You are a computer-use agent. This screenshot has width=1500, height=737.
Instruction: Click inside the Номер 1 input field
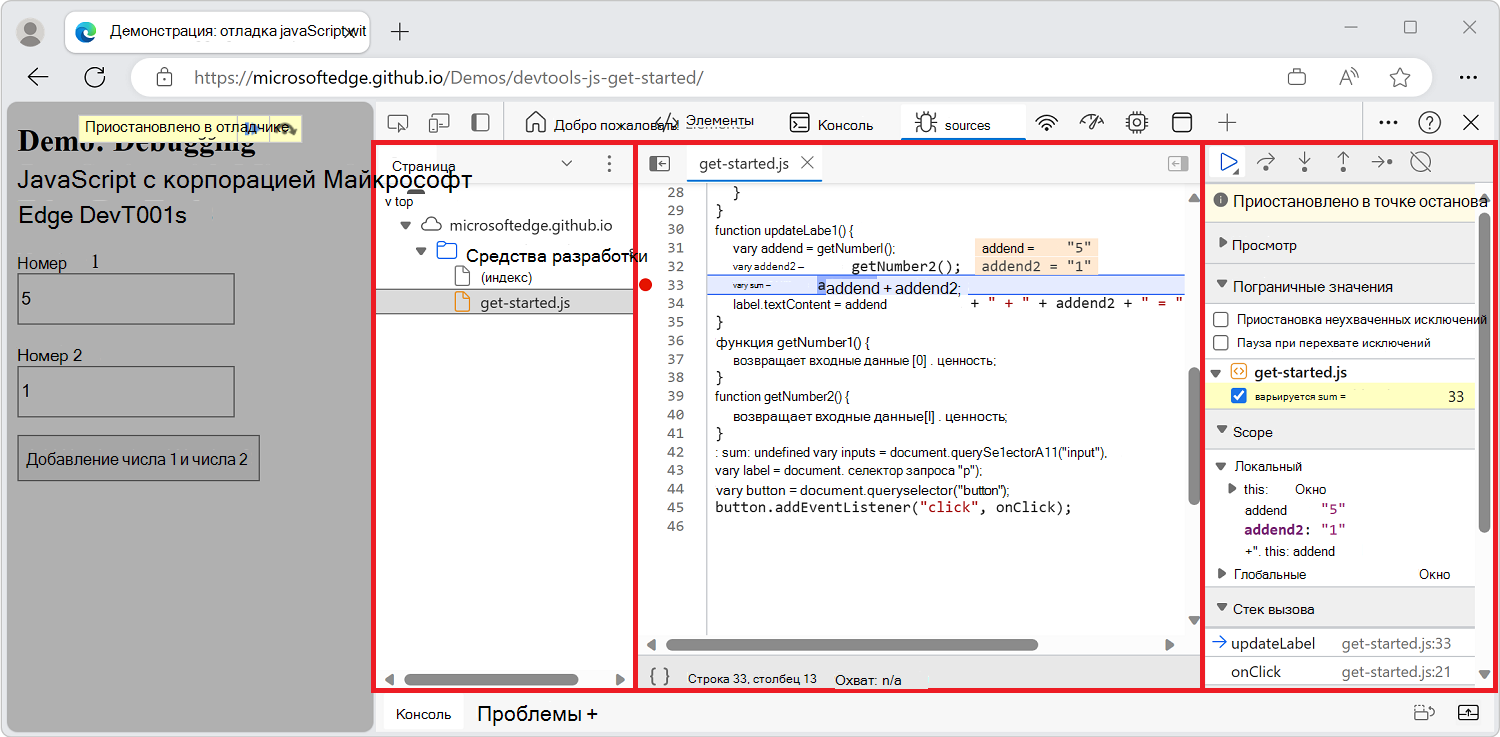click(125, 298)
